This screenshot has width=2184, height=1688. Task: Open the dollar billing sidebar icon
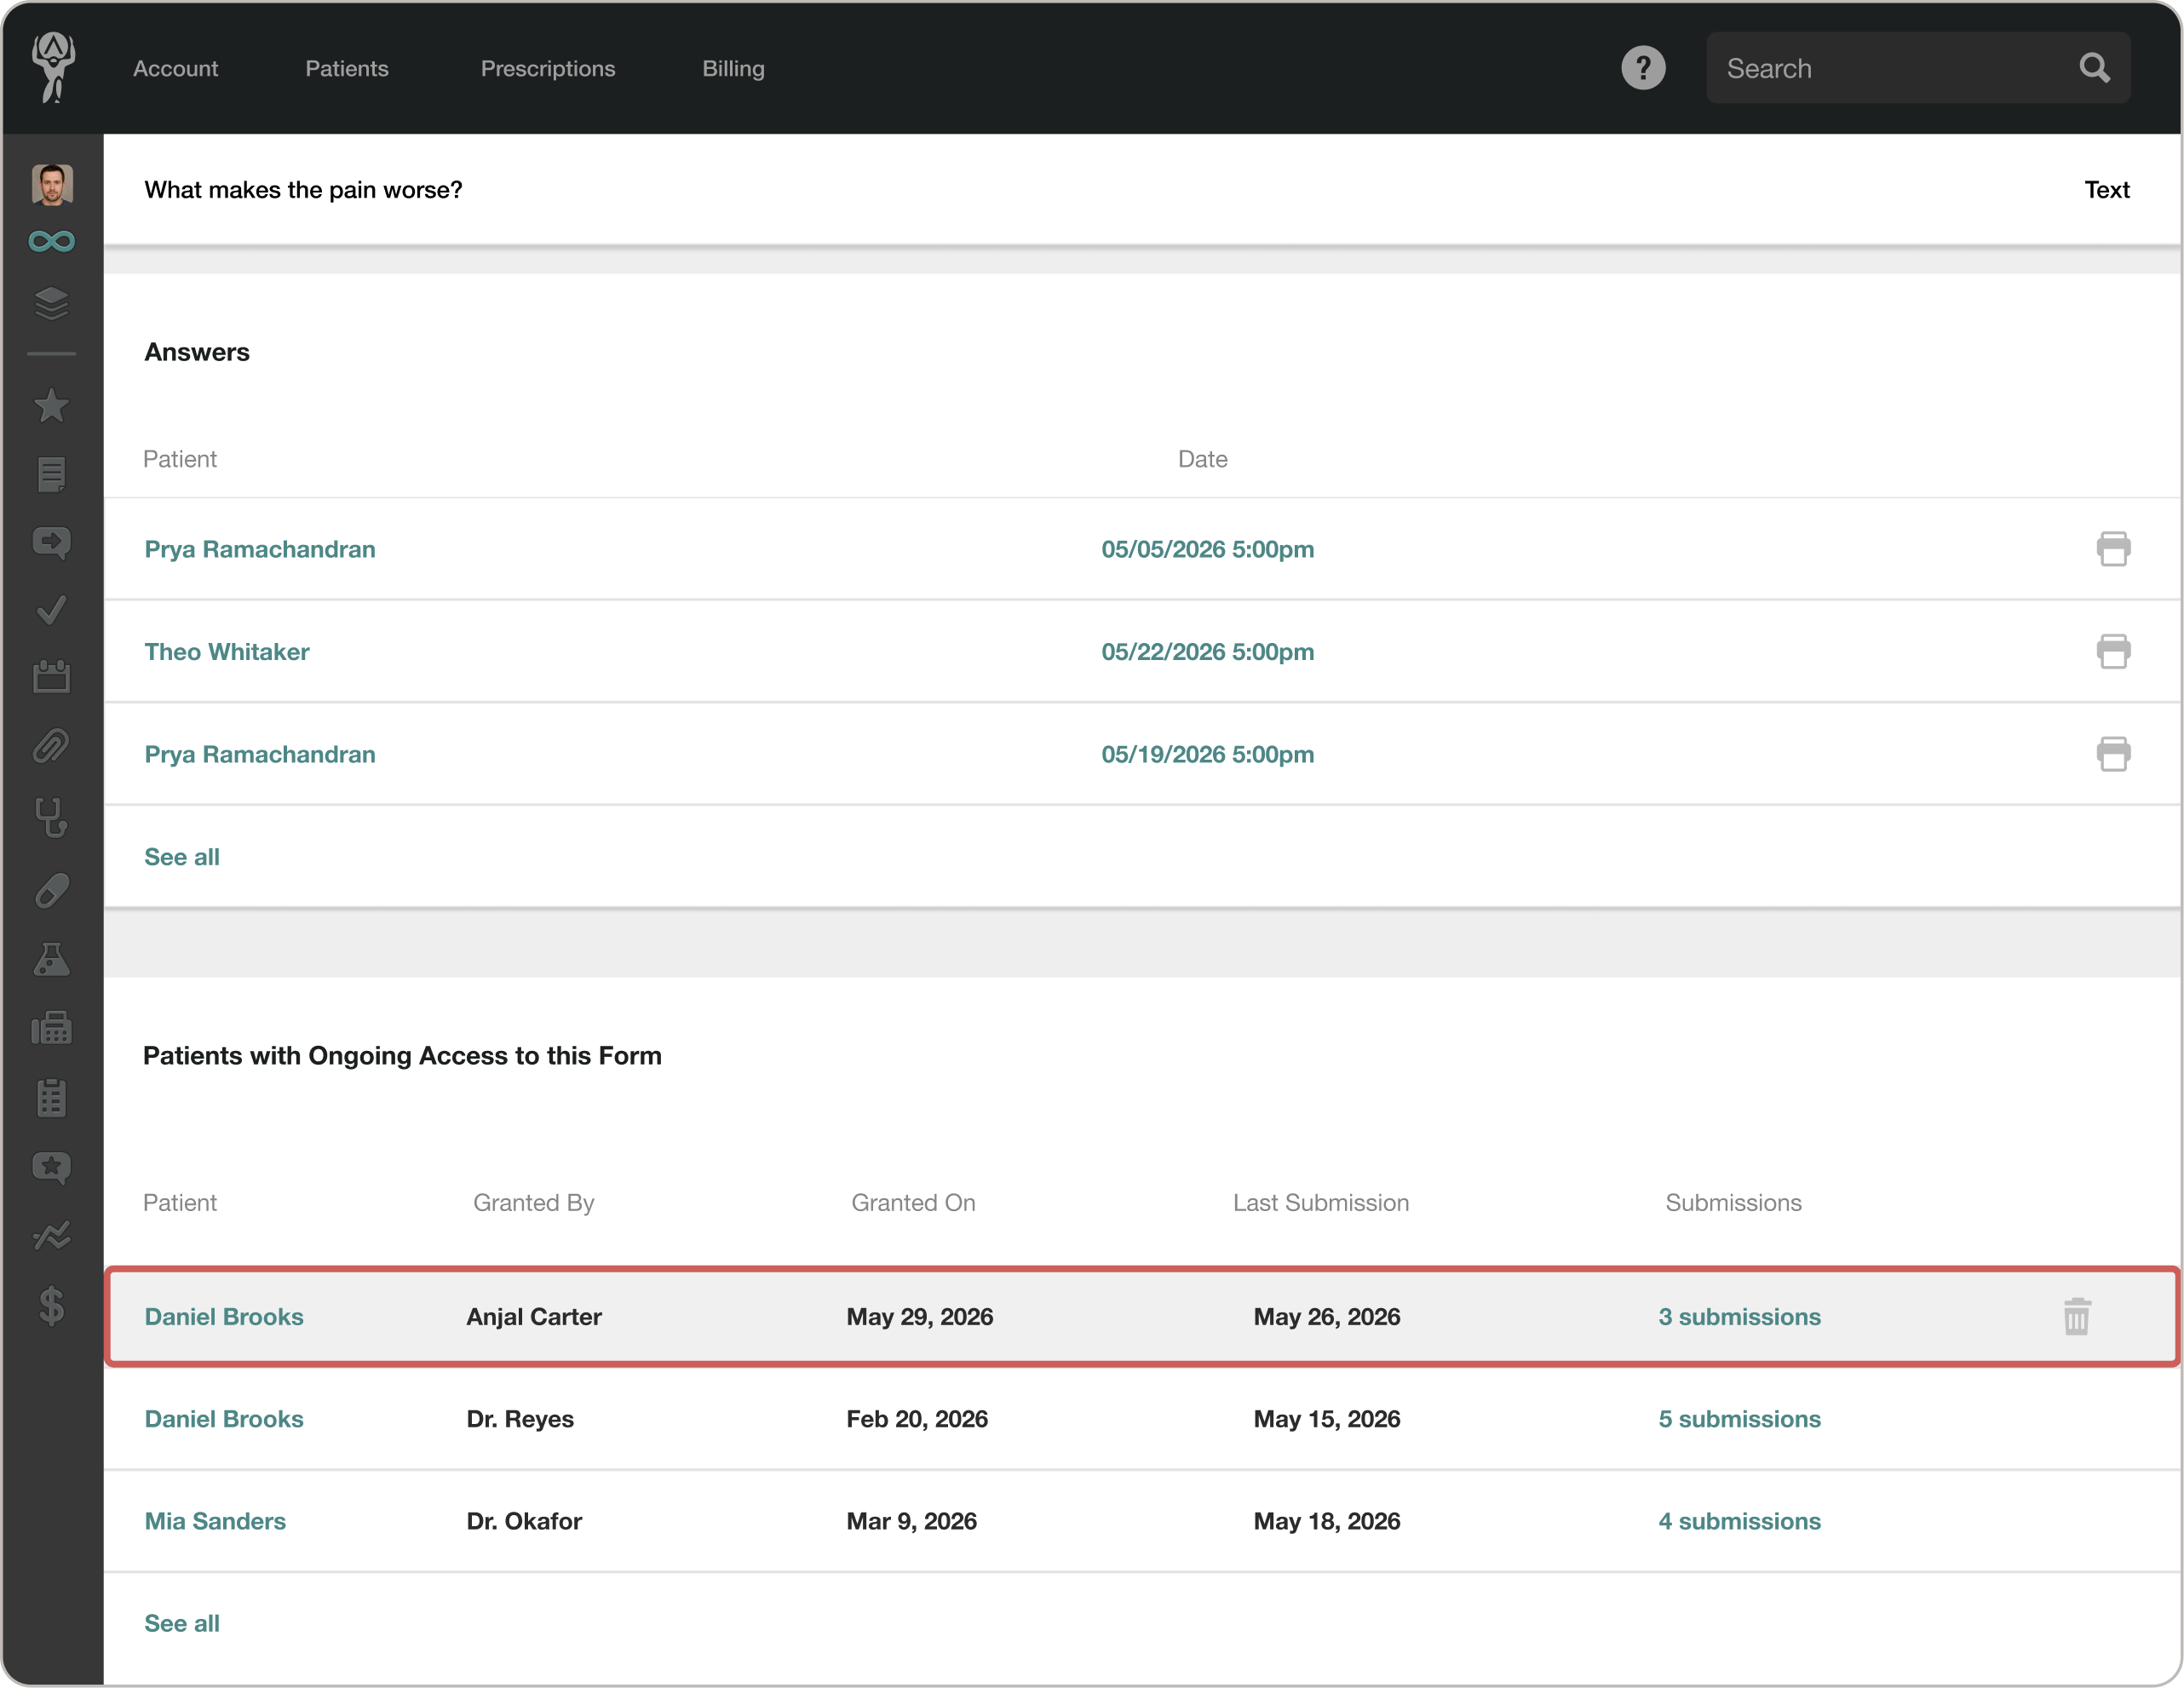(x=52, y=1306)
